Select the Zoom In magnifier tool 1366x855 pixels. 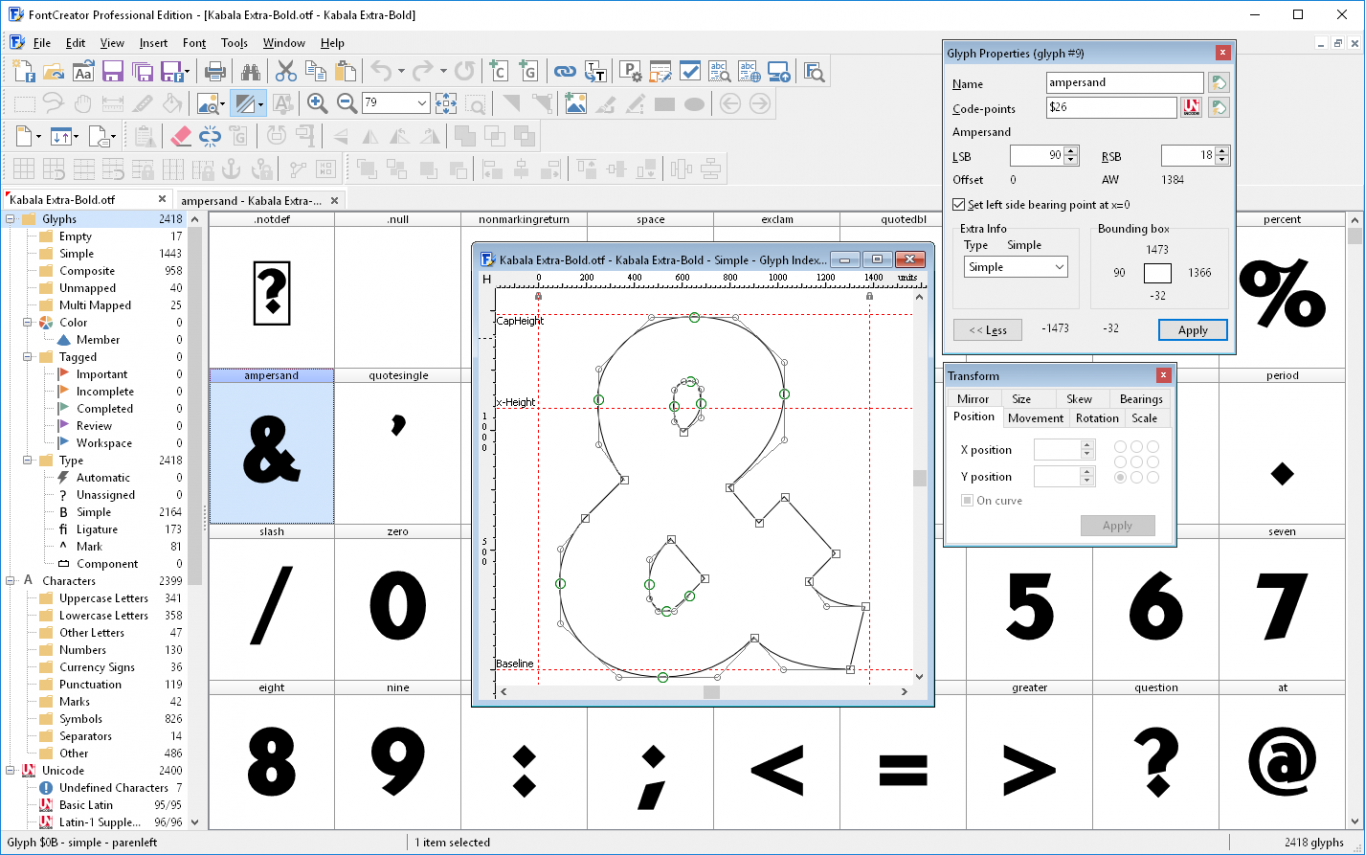click(318, 103)
